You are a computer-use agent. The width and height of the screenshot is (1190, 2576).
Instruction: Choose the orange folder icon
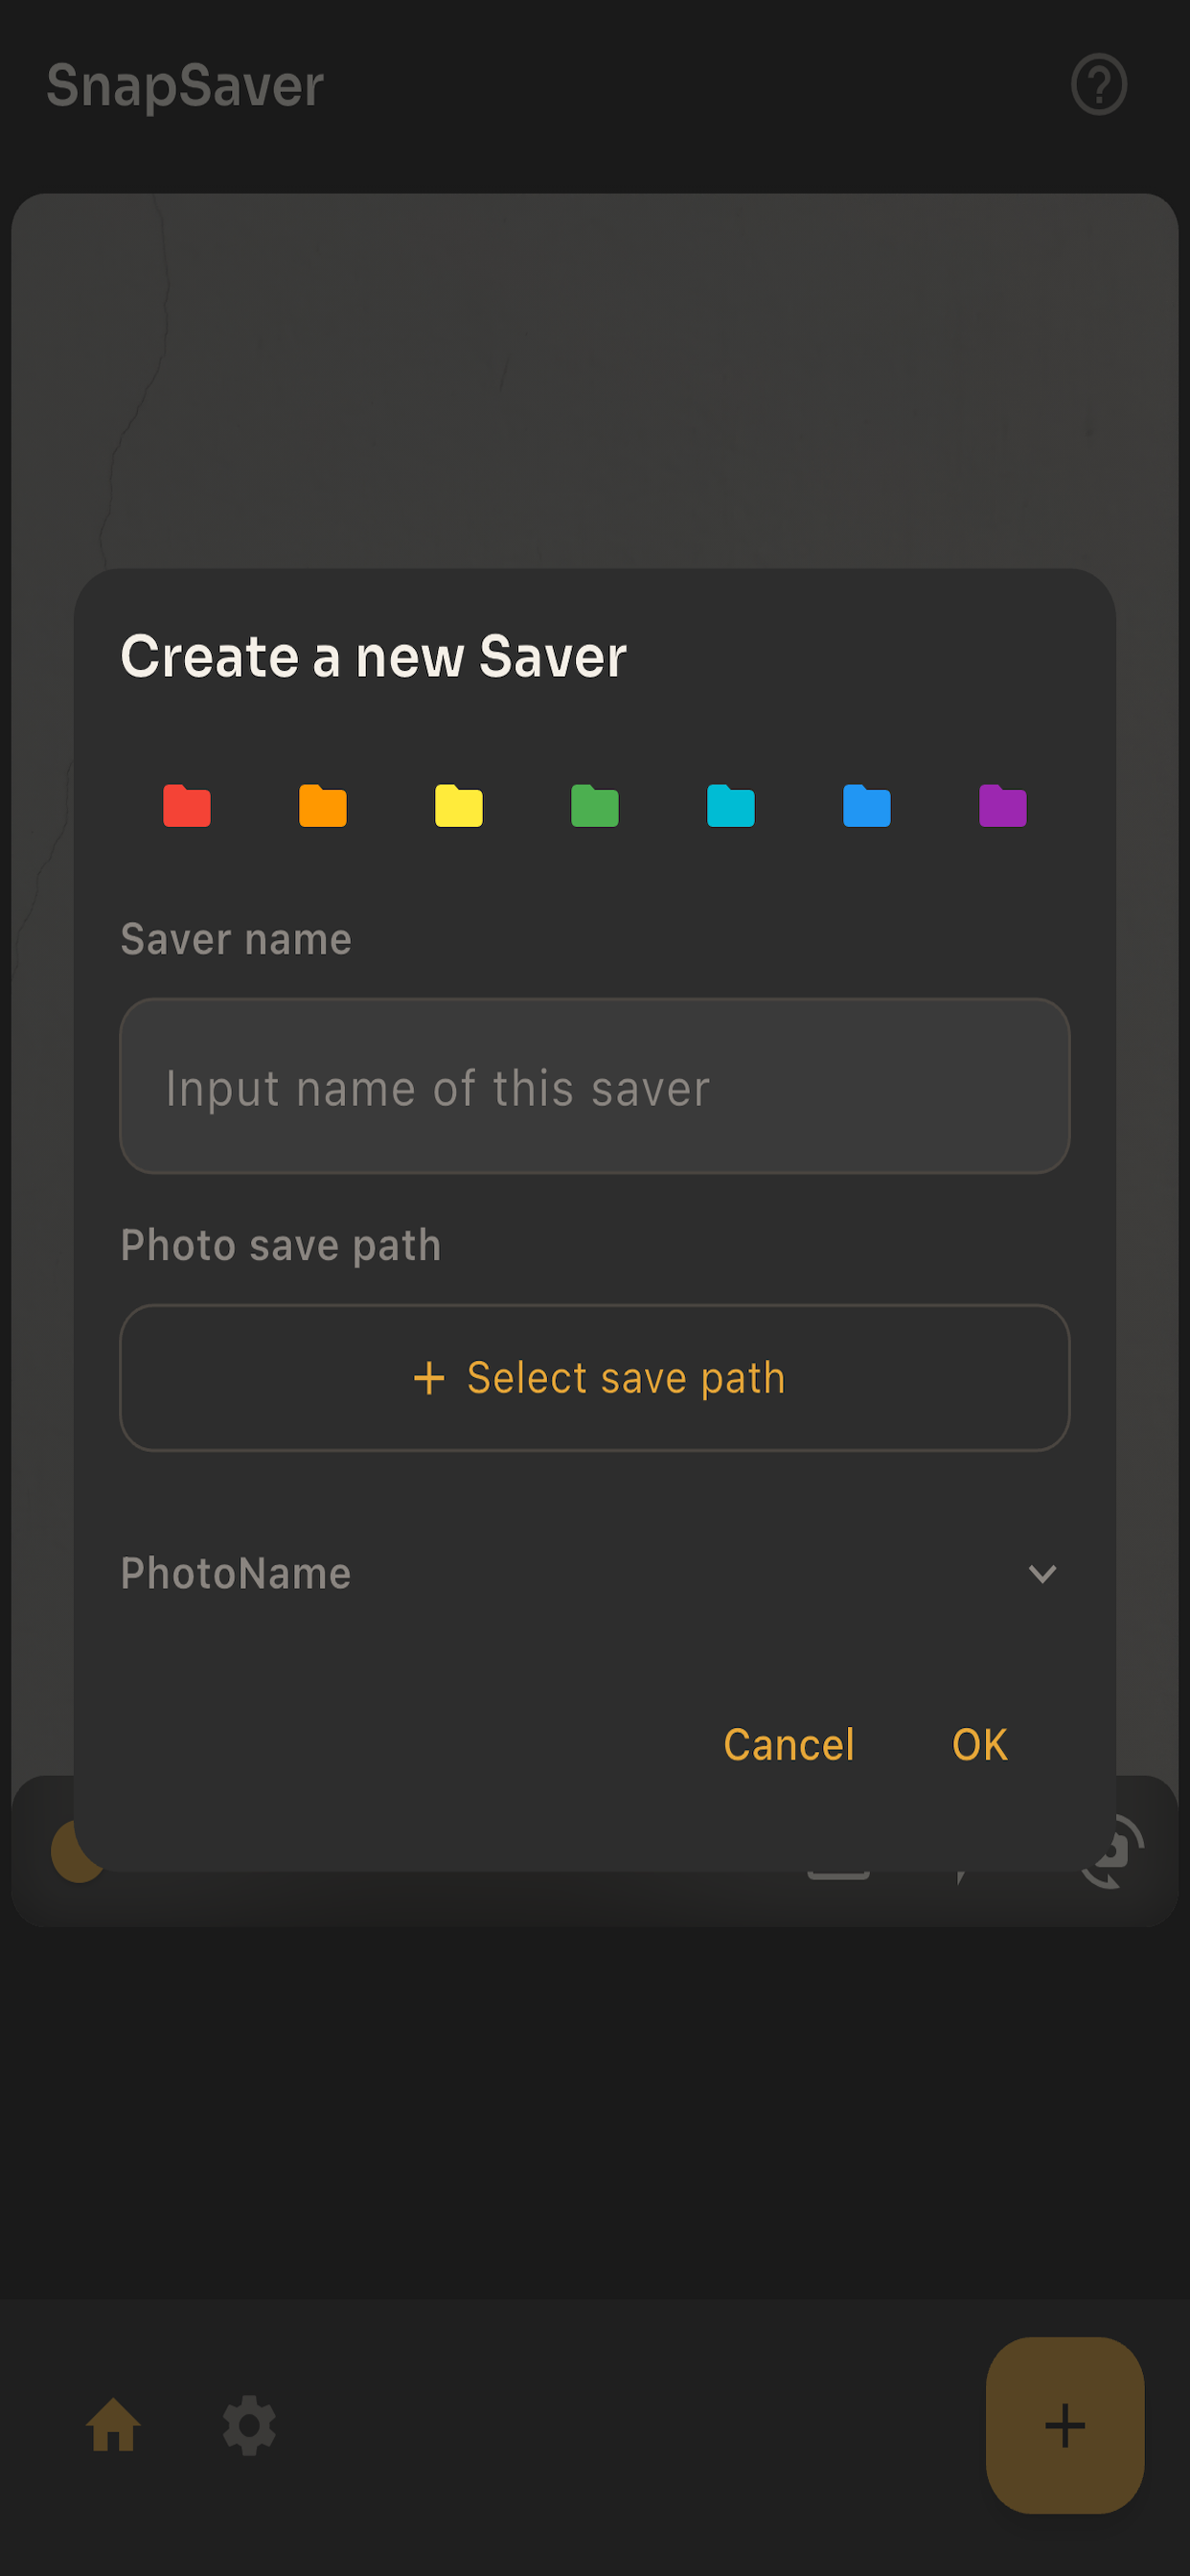tap(323, 806)
